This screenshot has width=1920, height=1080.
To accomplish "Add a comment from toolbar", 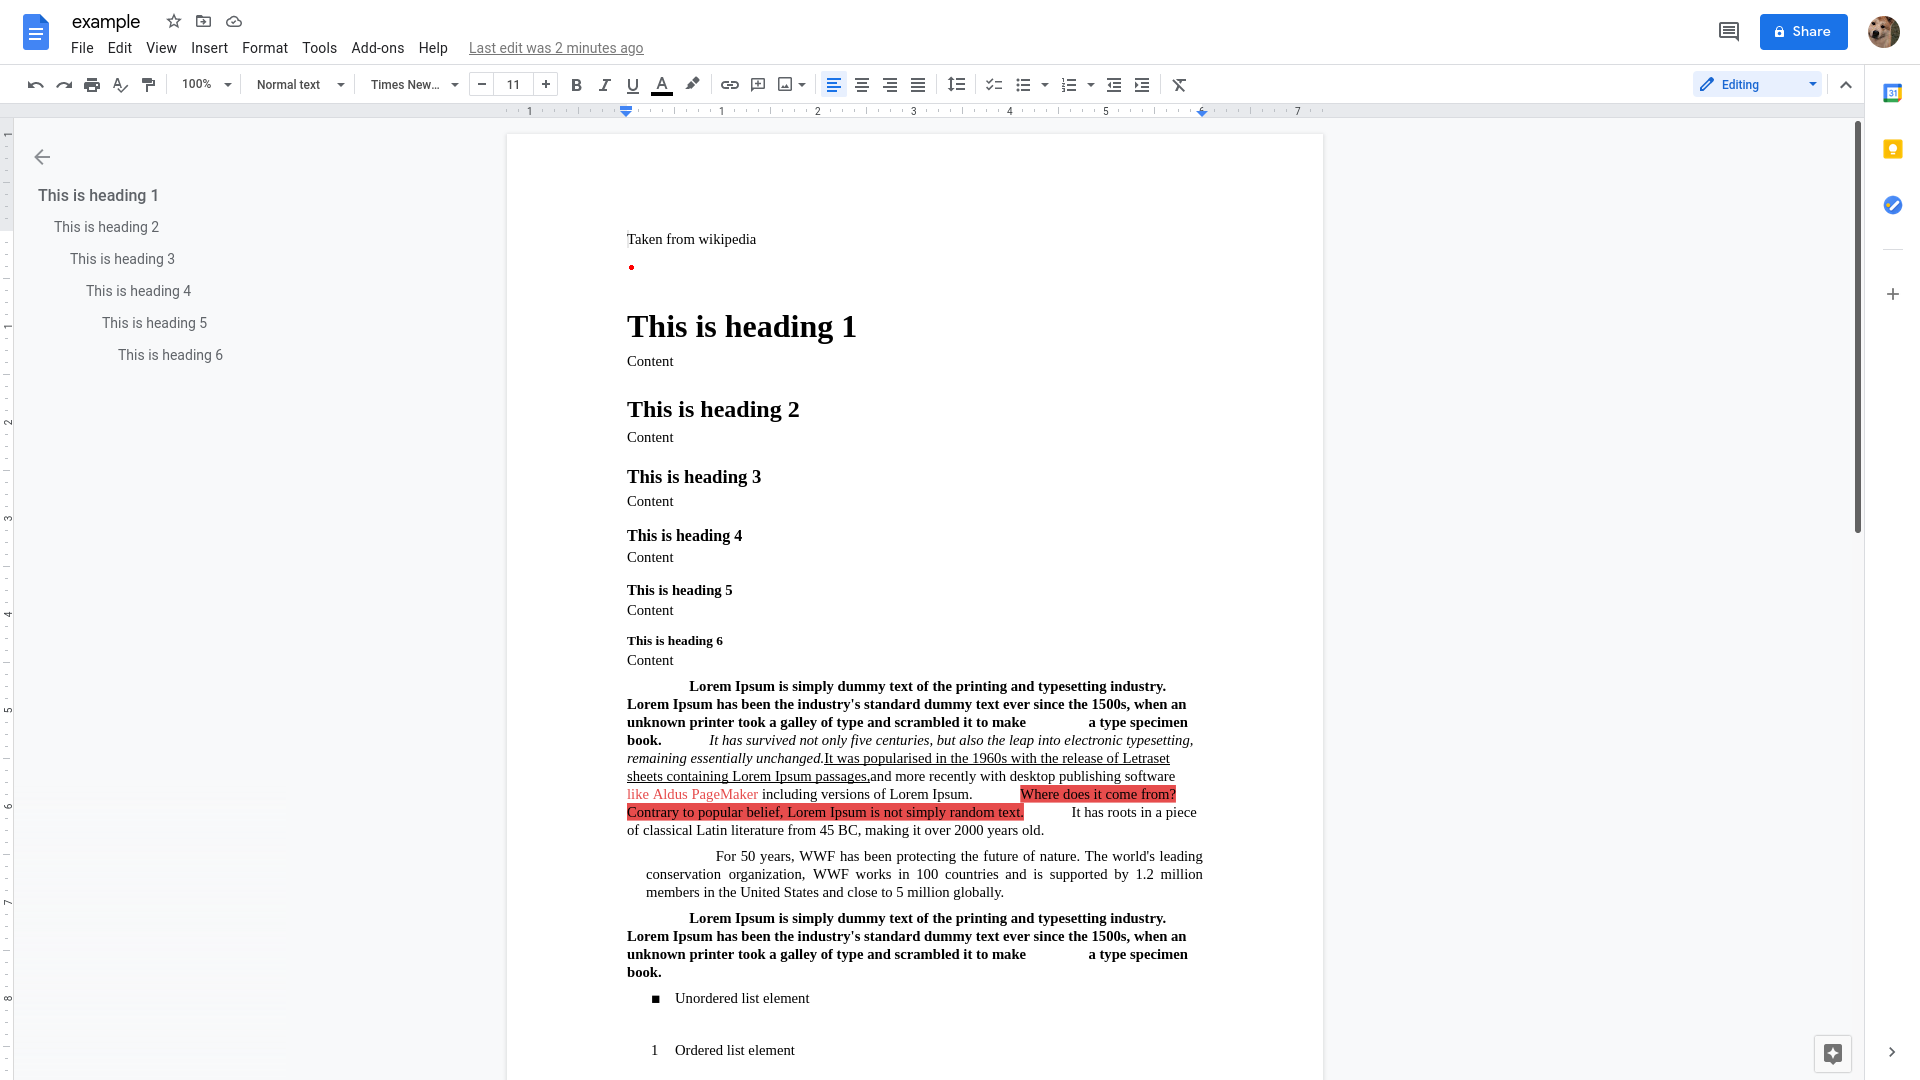I will (758, 85).
